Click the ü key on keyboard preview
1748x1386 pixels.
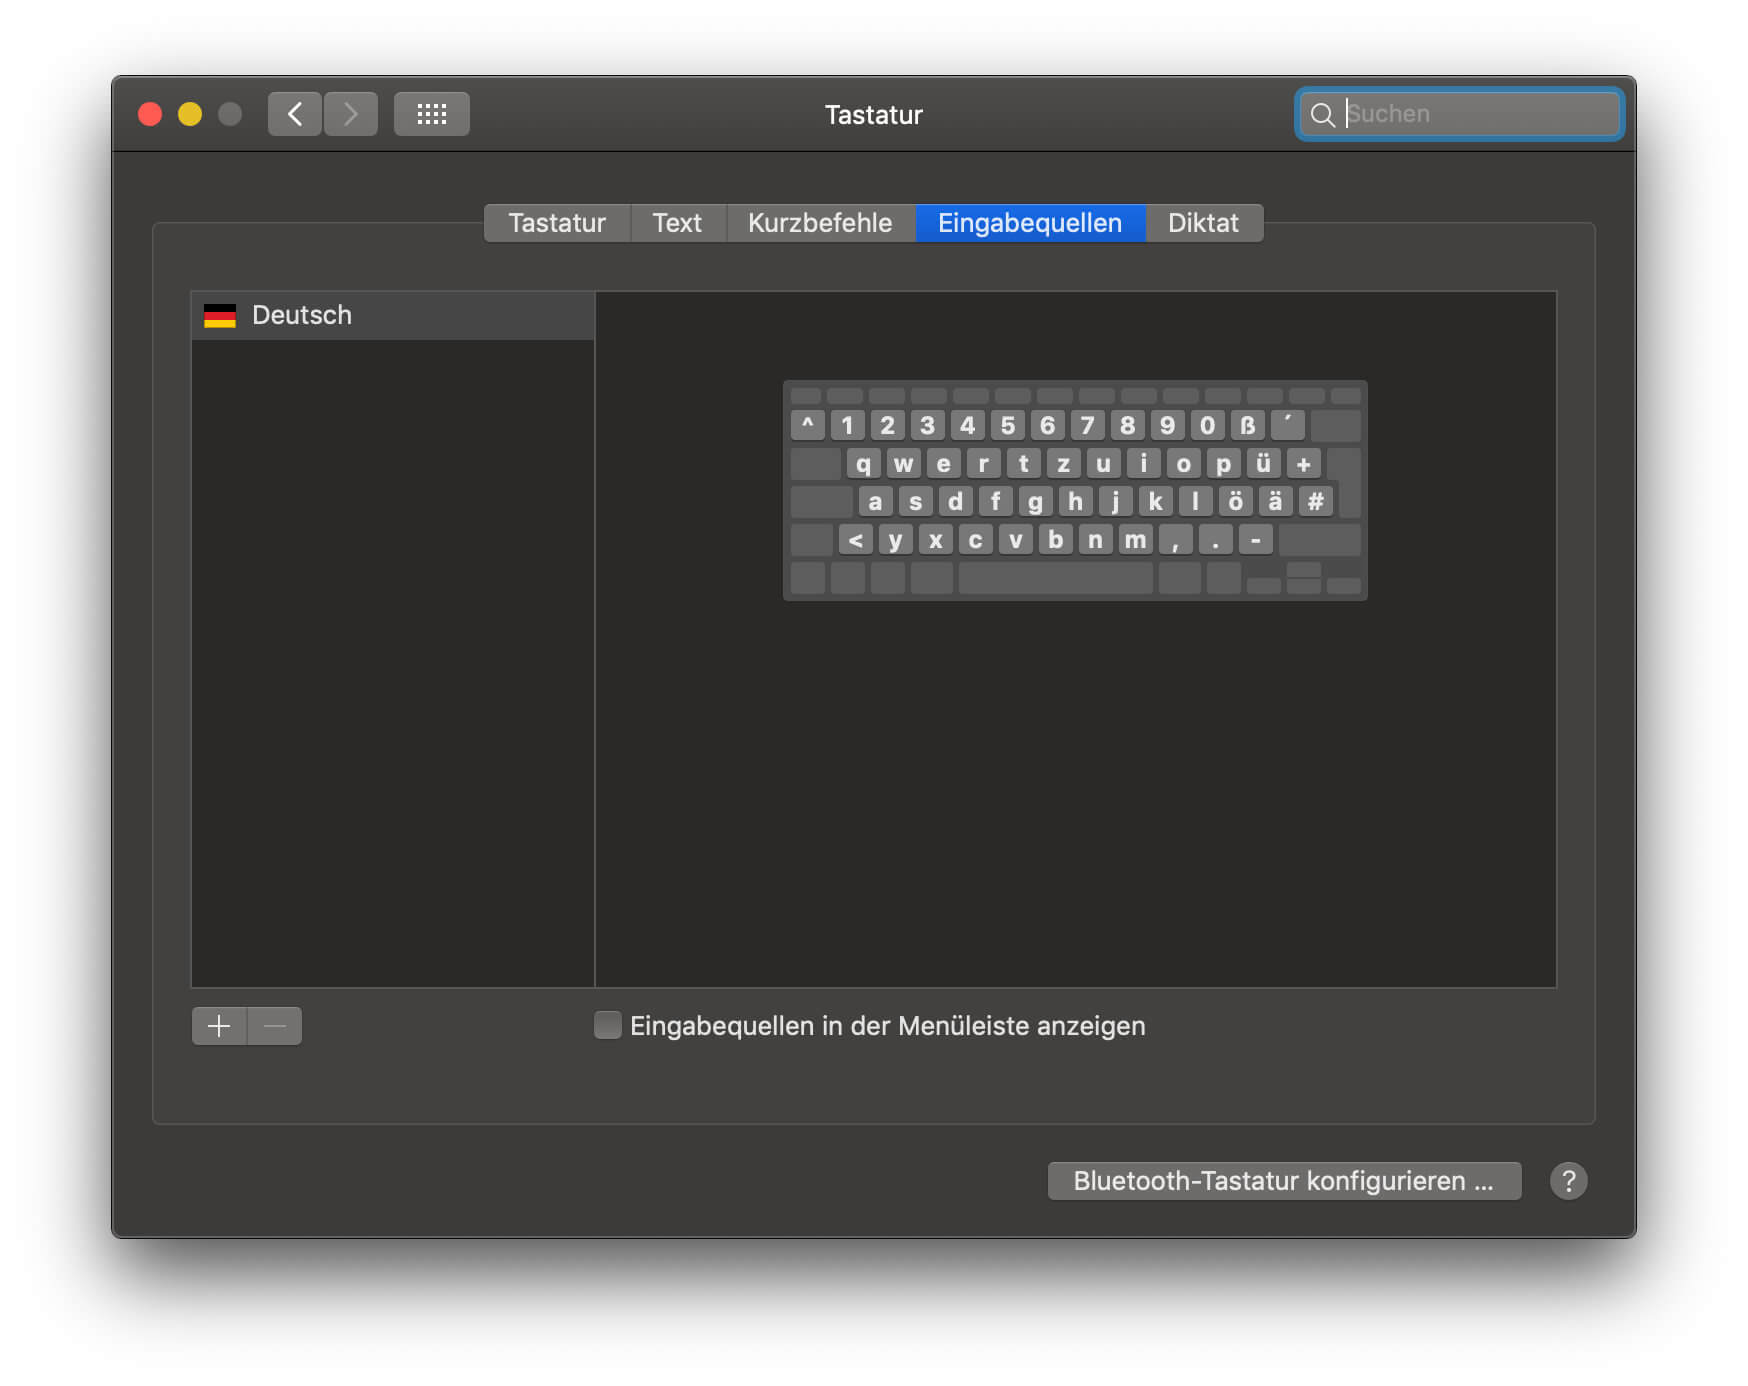(1263, 464)
